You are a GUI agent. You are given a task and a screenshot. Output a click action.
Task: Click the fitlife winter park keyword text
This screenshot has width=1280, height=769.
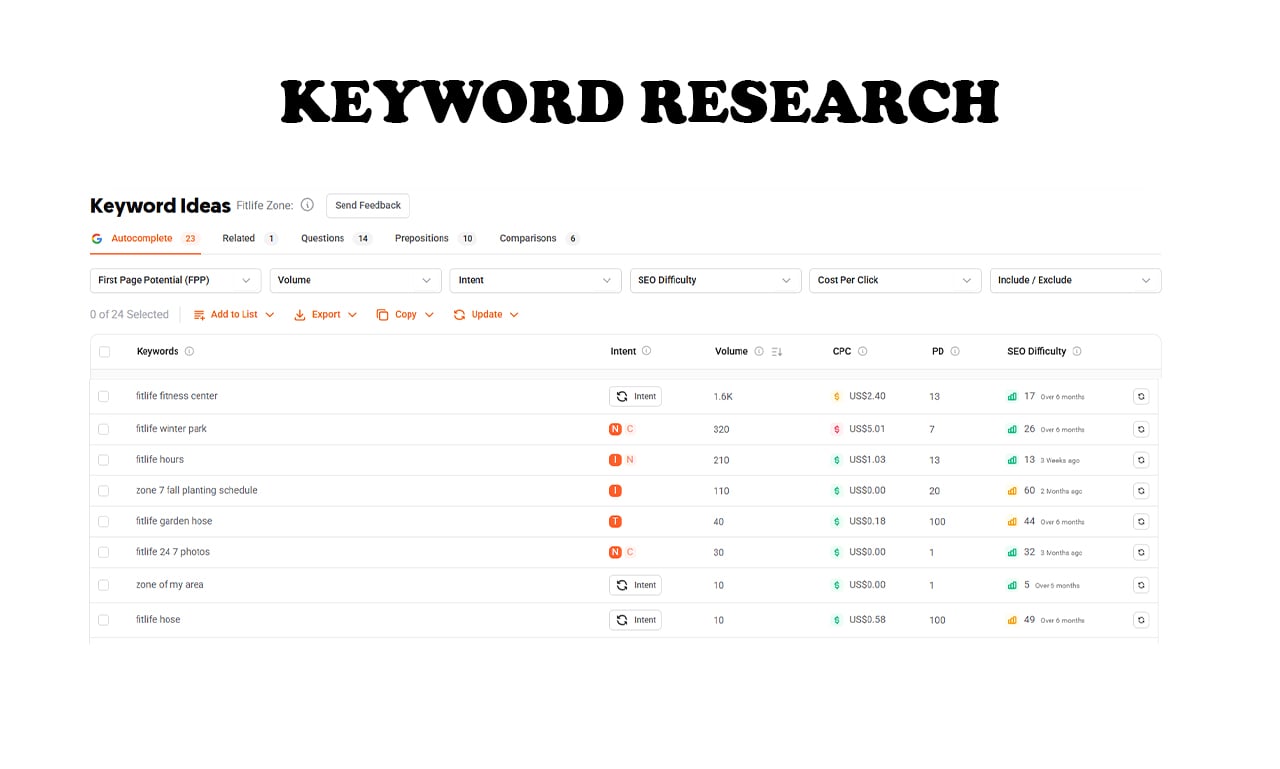point(171,429)
